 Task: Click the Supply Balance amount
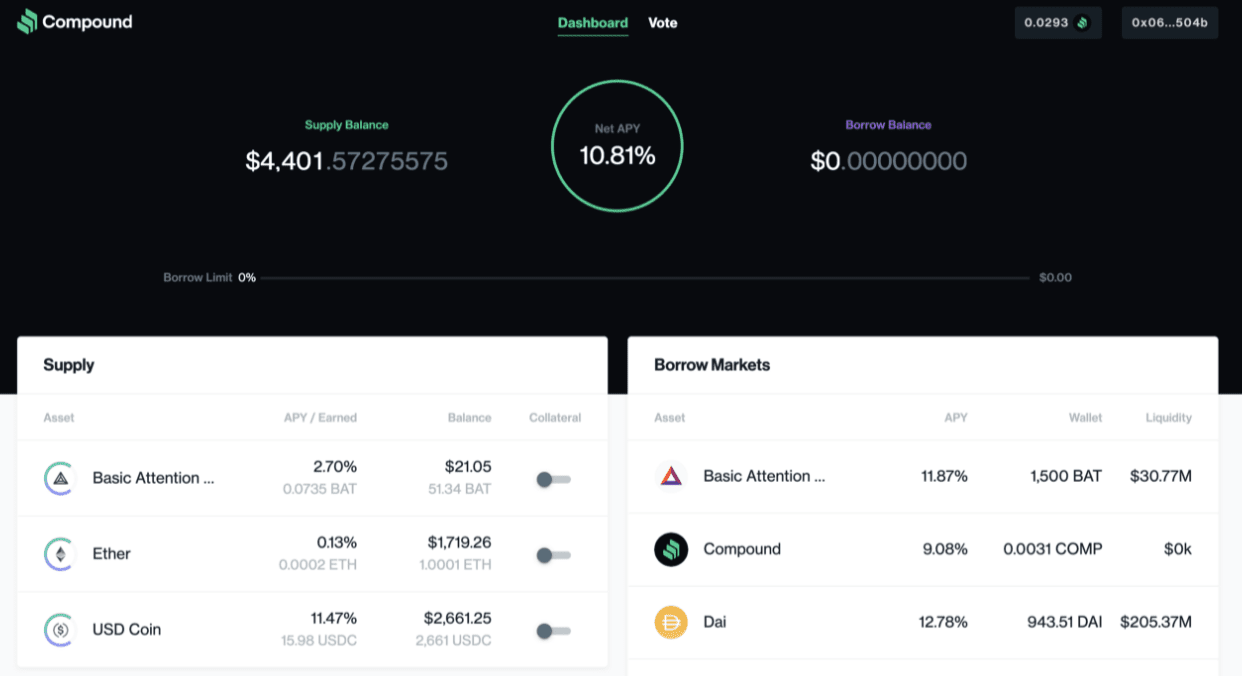tap(347, 161)
